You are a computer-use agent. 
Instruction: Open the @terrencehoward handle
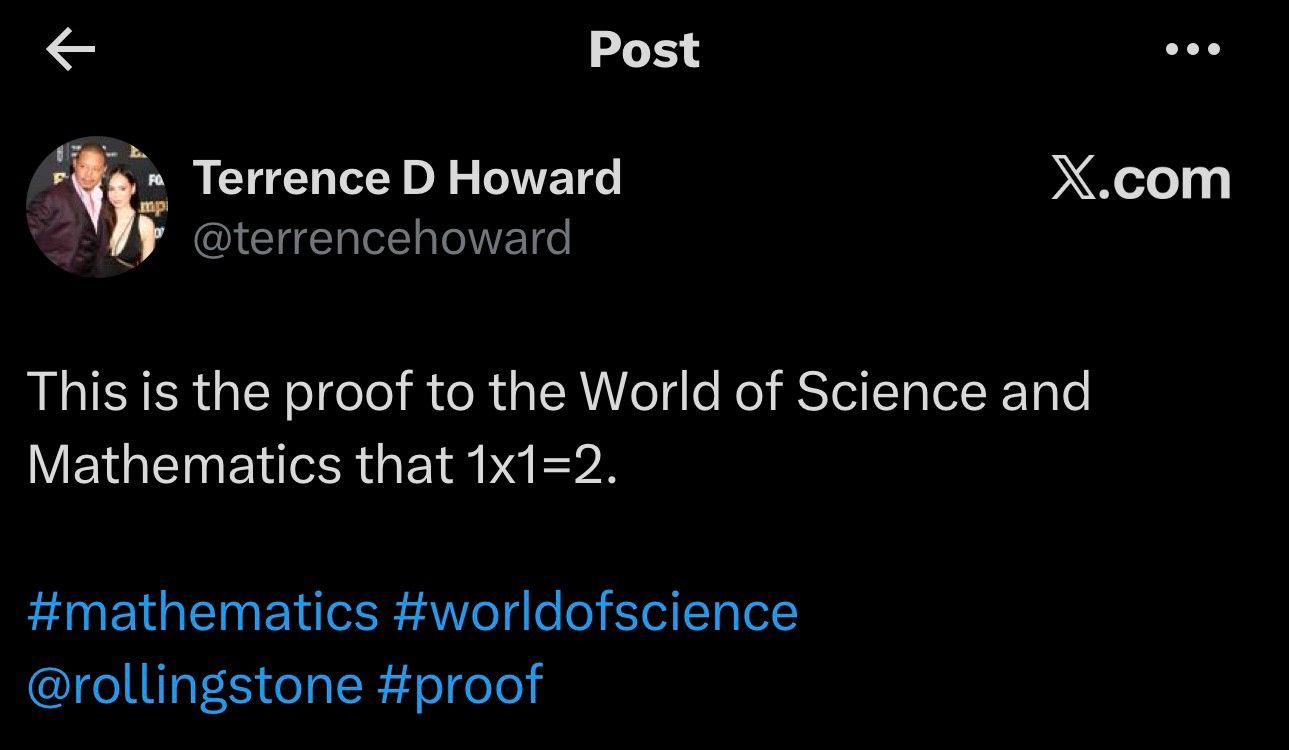pyautogui.click(x=382, y=239)
